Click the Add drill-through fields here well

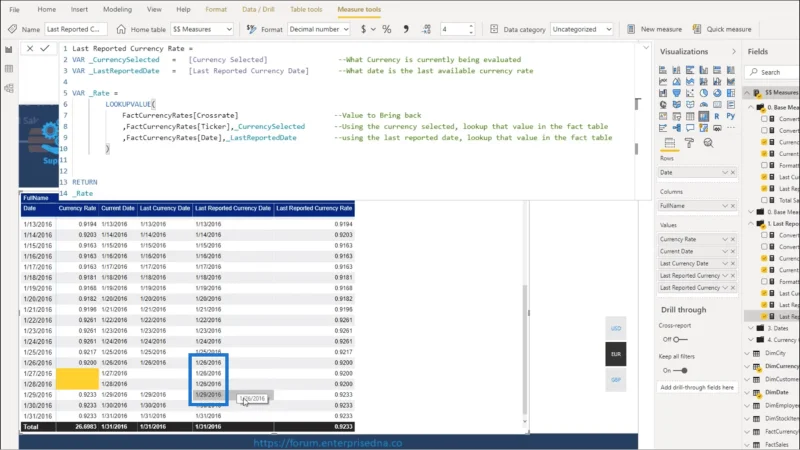(x=697, y=387)
